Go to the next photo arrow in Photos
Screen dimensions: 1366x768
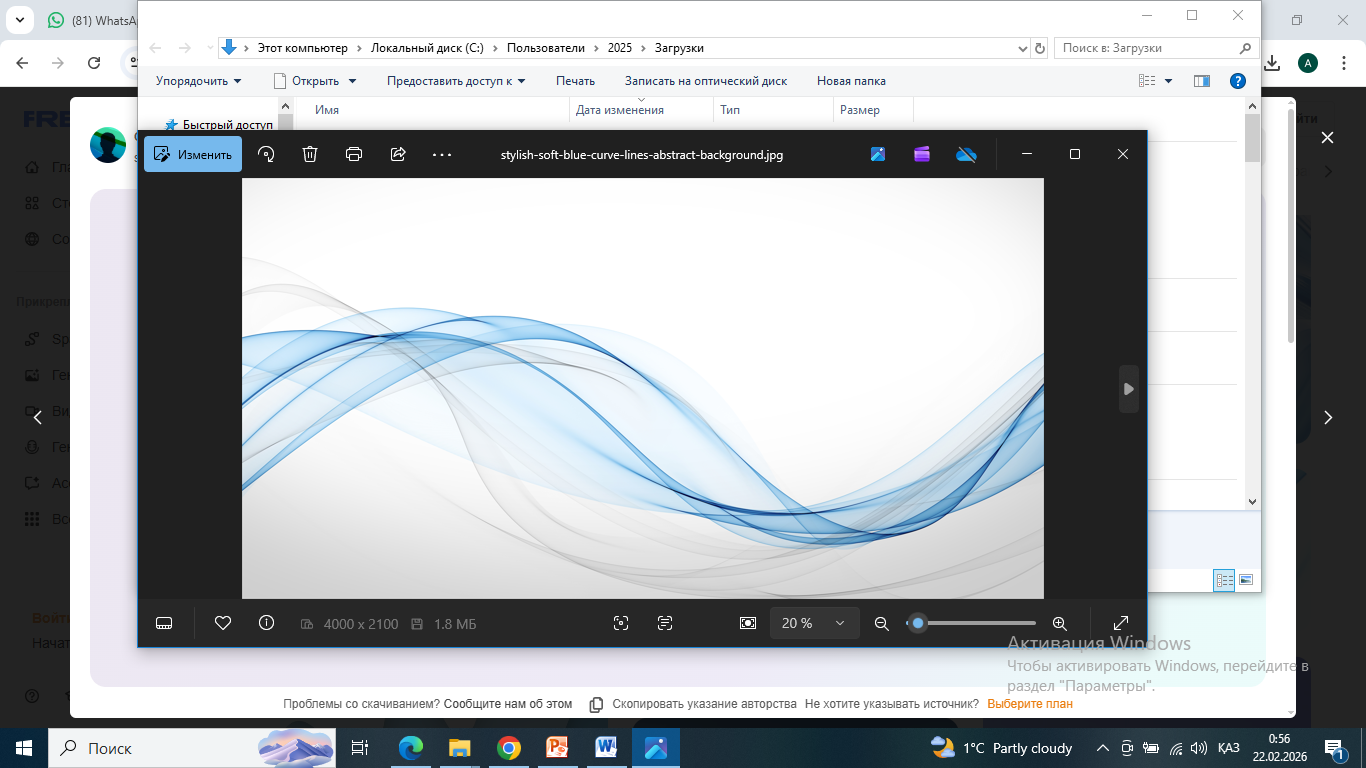pyautogui.click(x=1129, y=389)
